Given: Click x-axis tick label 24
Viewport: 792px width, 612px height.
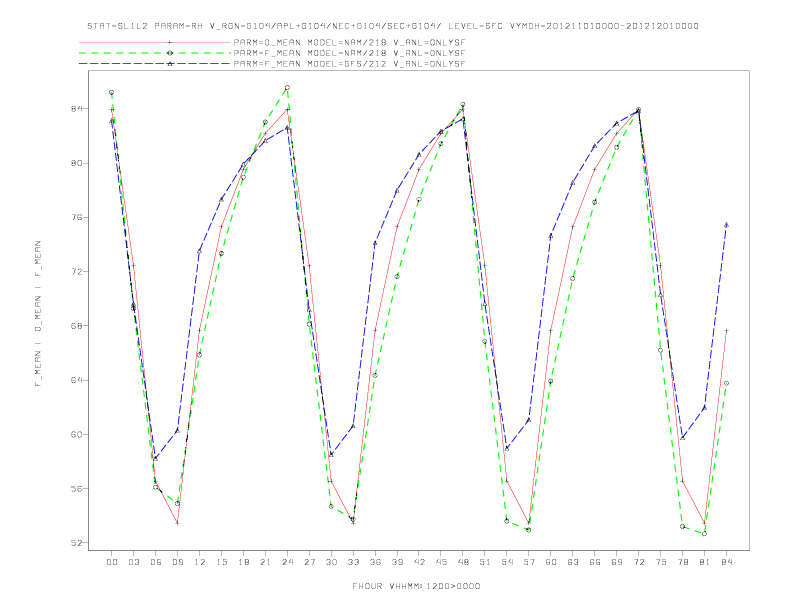Looking at the screenshot, I should coord(287,562).
